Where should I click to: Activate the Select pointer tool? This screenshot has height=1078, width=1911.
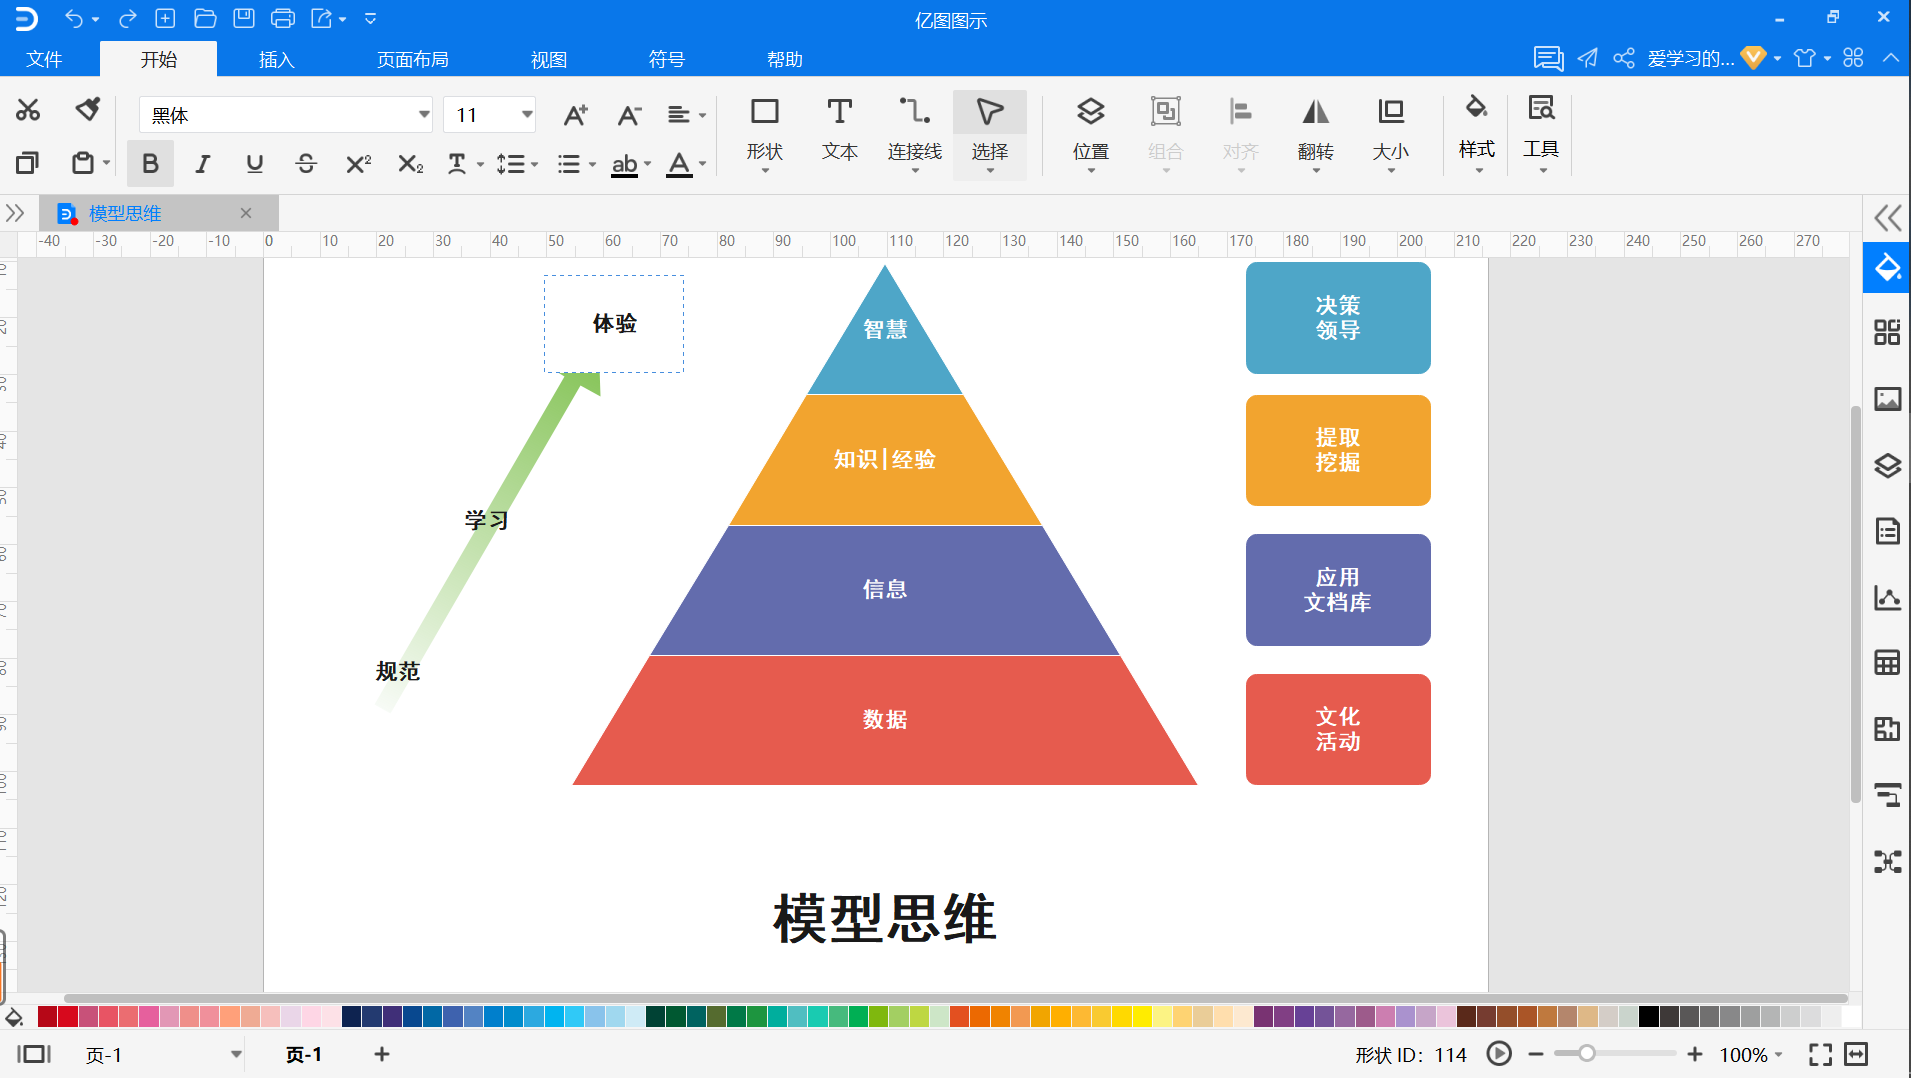(990, 133)
